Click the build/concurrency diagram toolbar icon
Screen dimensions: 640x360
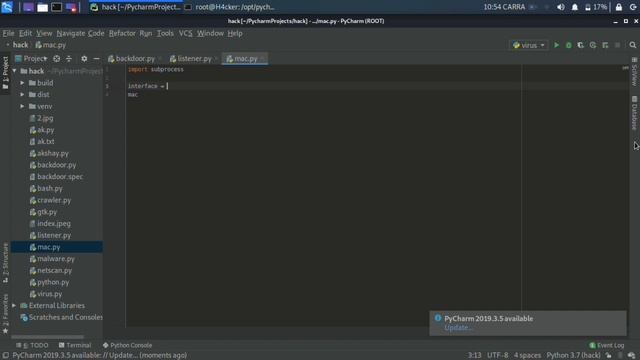point(605,45)
